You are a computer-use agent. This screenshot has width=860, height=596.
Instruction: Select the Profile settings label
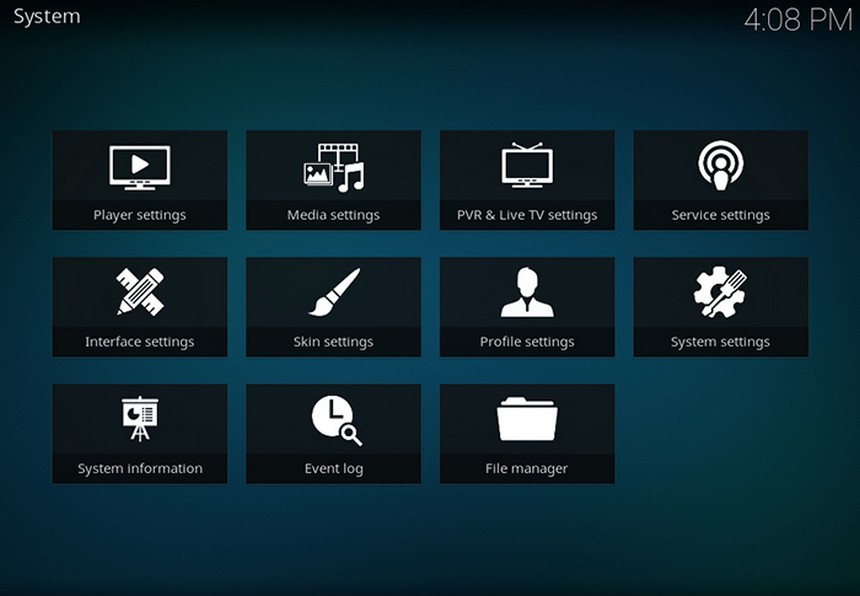(527, 342)
